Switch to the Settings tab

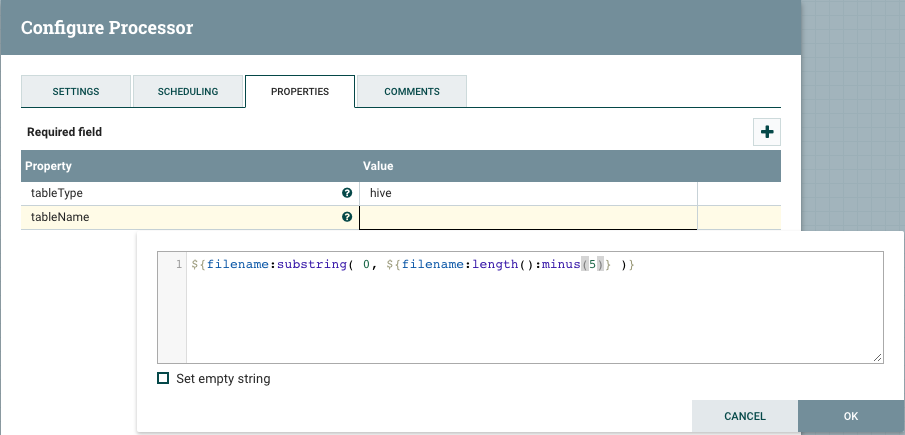[76, 92]
